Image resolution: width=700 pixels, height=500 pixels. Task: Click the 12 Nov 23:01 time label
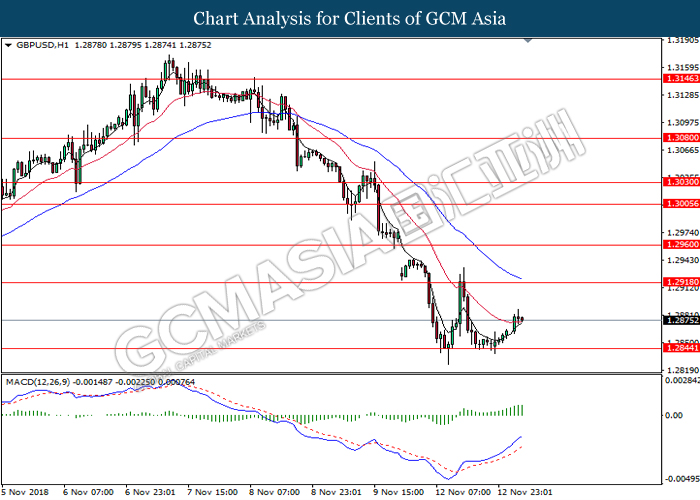525,492
